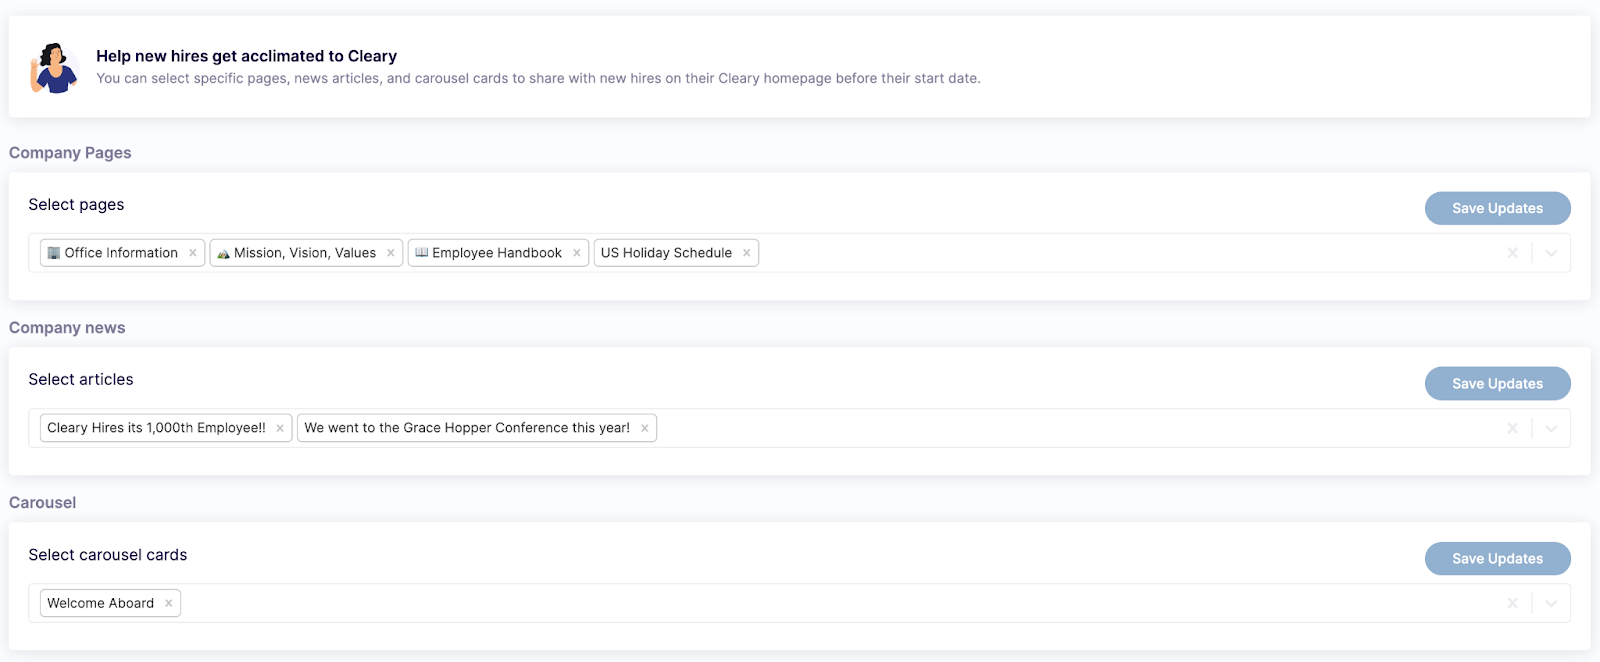
Task: Click the US Holiday Schedule tag label
Action: click(666, 253)
